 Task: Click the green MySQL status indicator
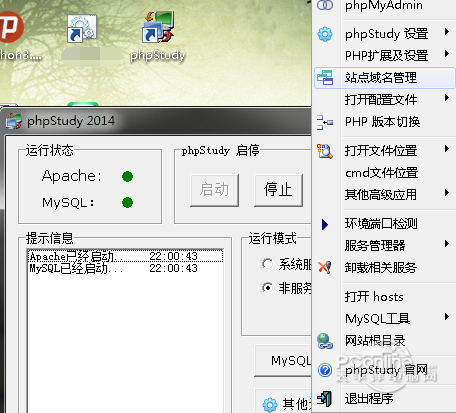click(128, 202)
